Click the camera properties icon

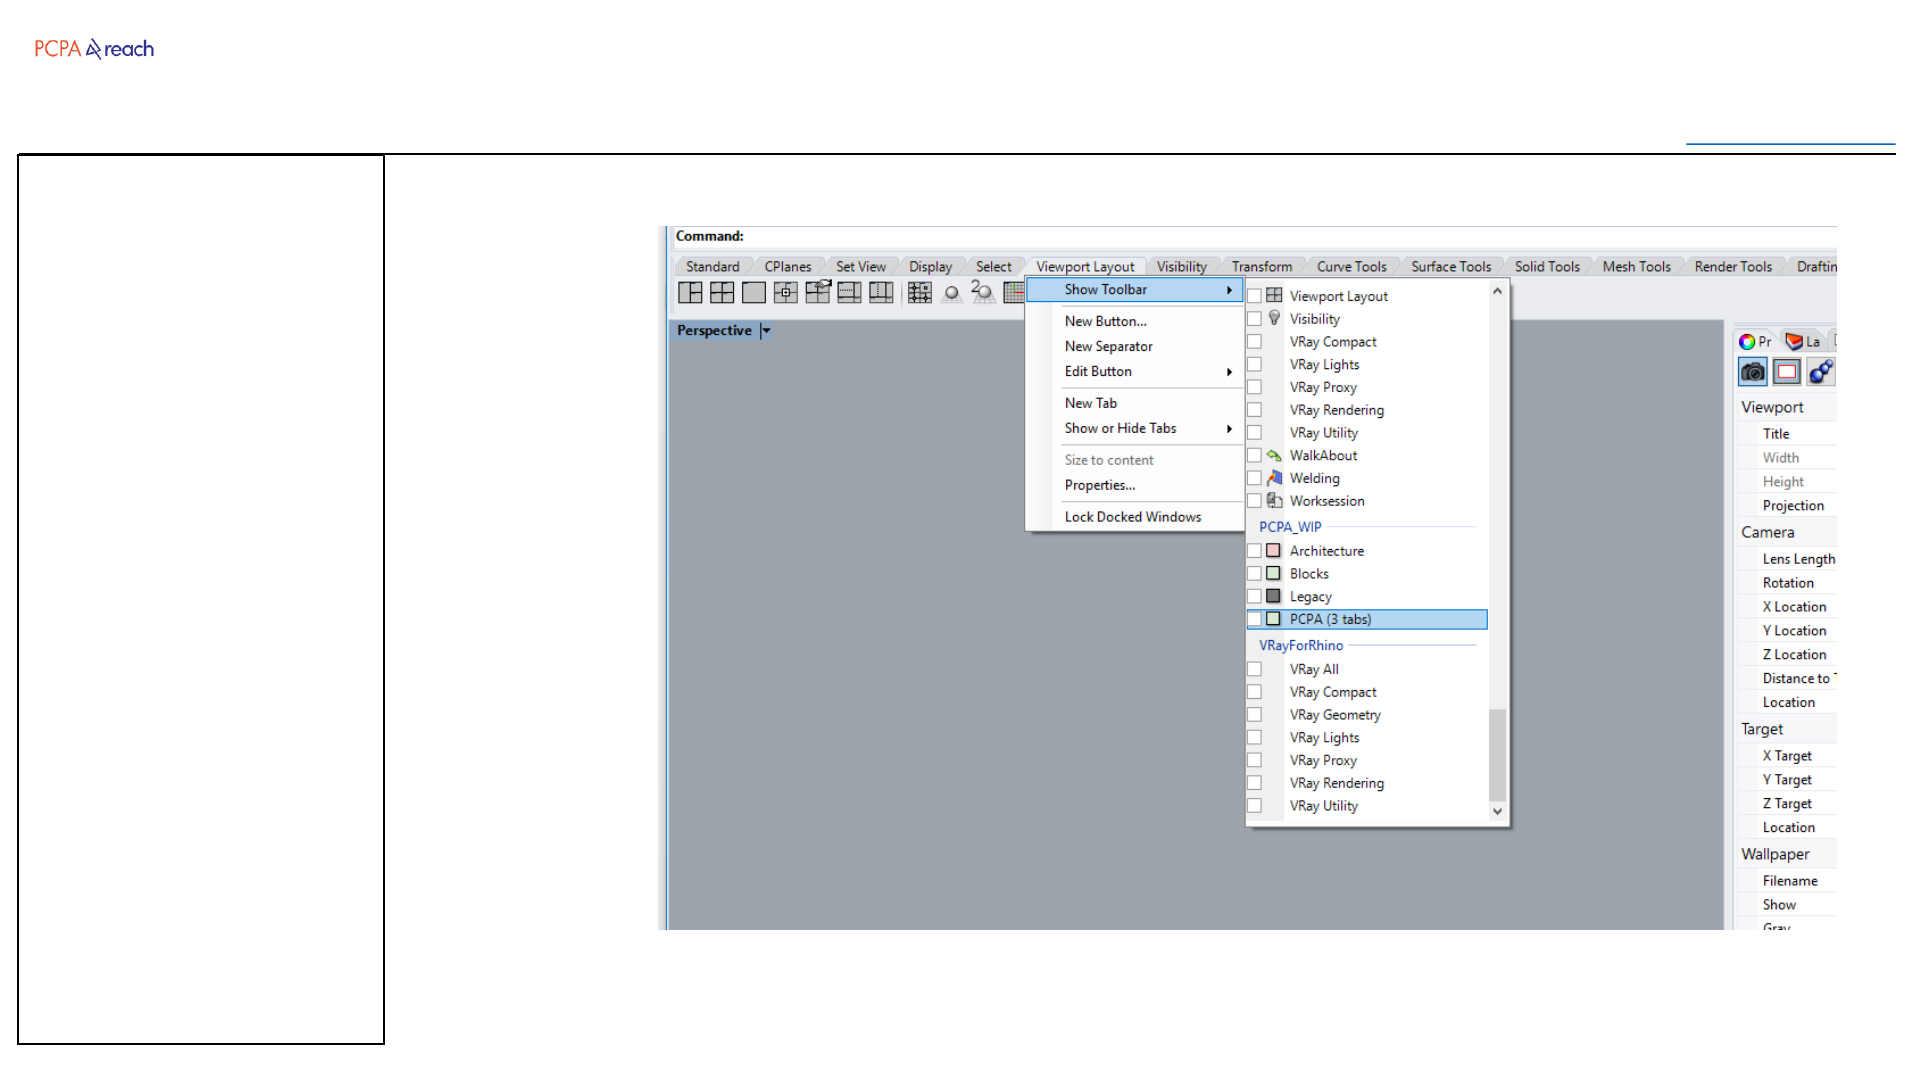[1753, 372]
